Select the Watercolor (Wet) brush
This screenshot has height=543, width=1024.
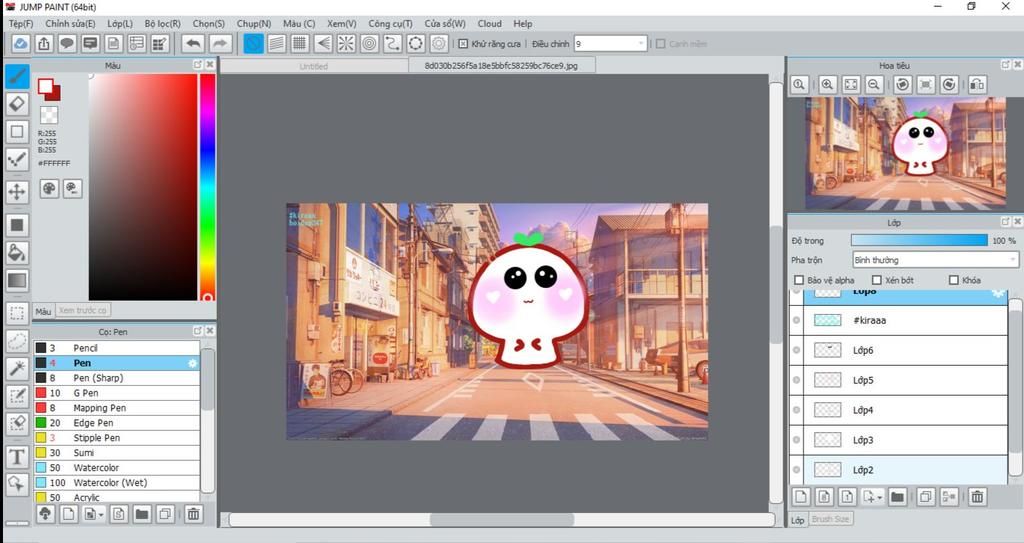pyautogui.click(x=117, y=482)
